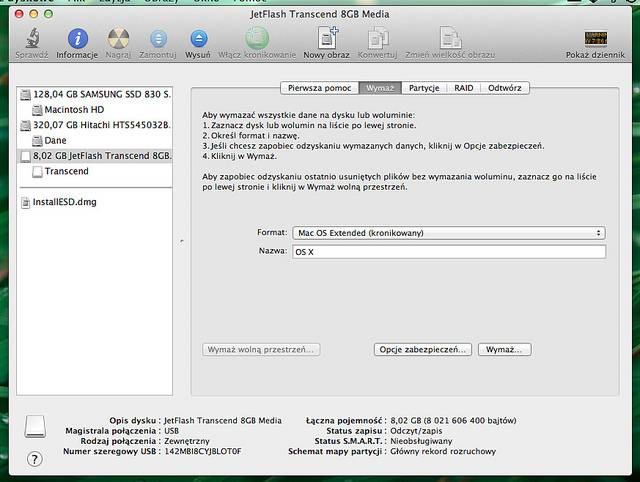Open the Informacje info icon
Viewport: 640px width, 482px height.
pos(78,39)
